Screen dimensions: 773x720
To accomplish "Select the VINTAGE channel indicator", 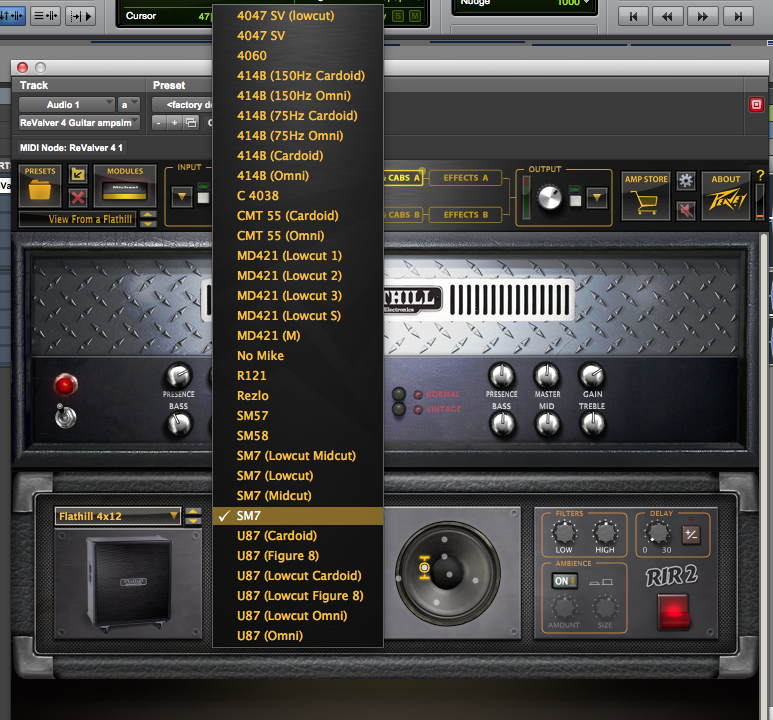I will pos(418,410).
